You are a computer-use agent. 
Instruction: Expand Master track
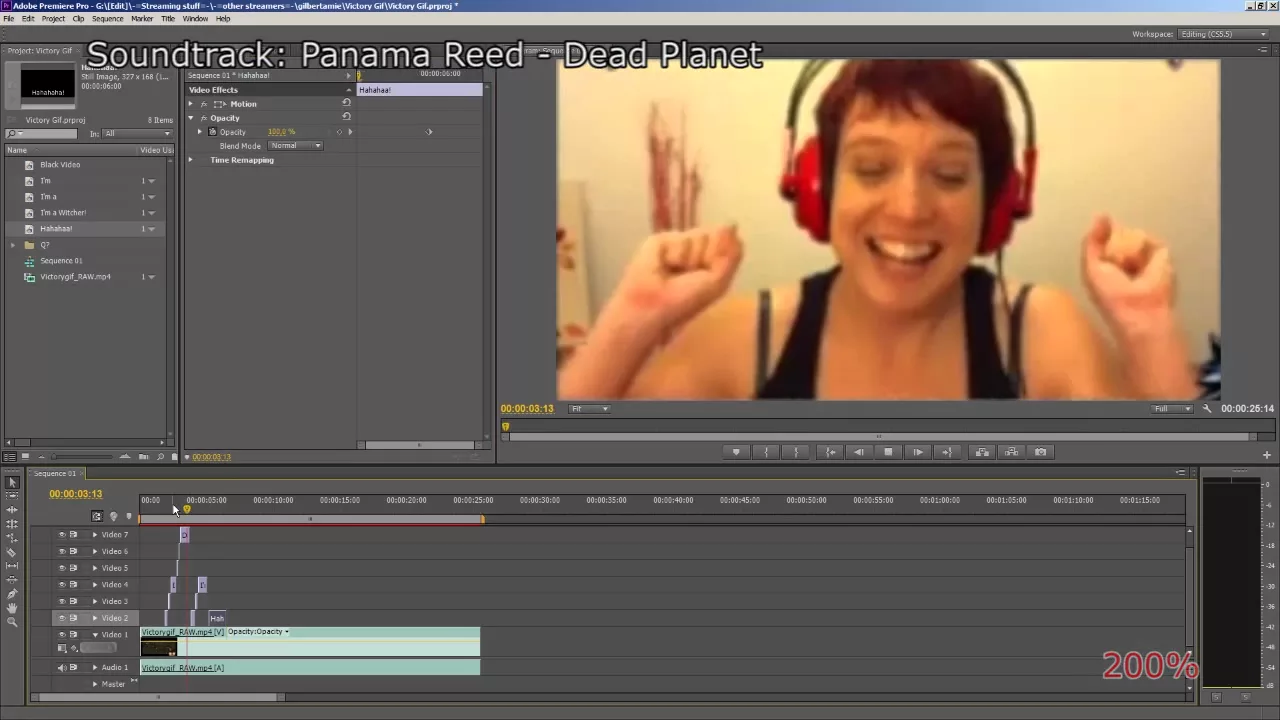[x=95, y=684]
